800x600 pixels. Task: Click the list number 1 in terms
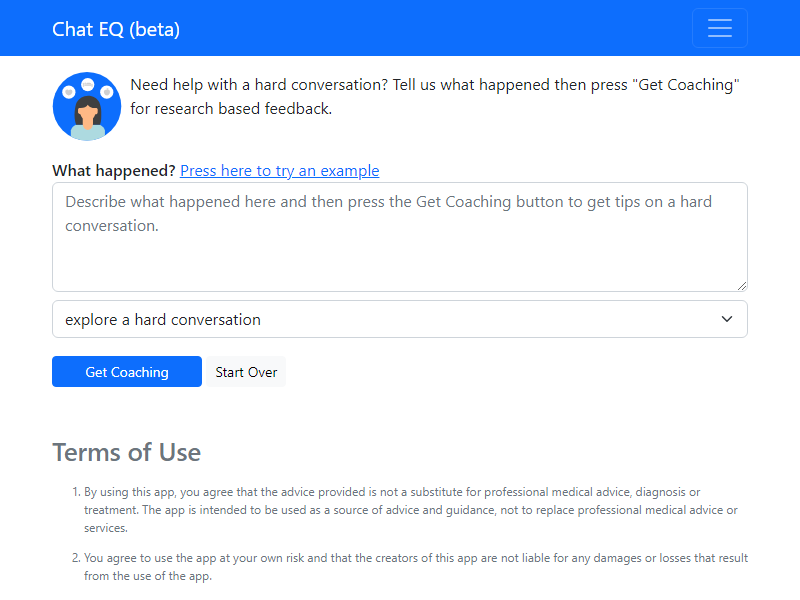point(75,492)
